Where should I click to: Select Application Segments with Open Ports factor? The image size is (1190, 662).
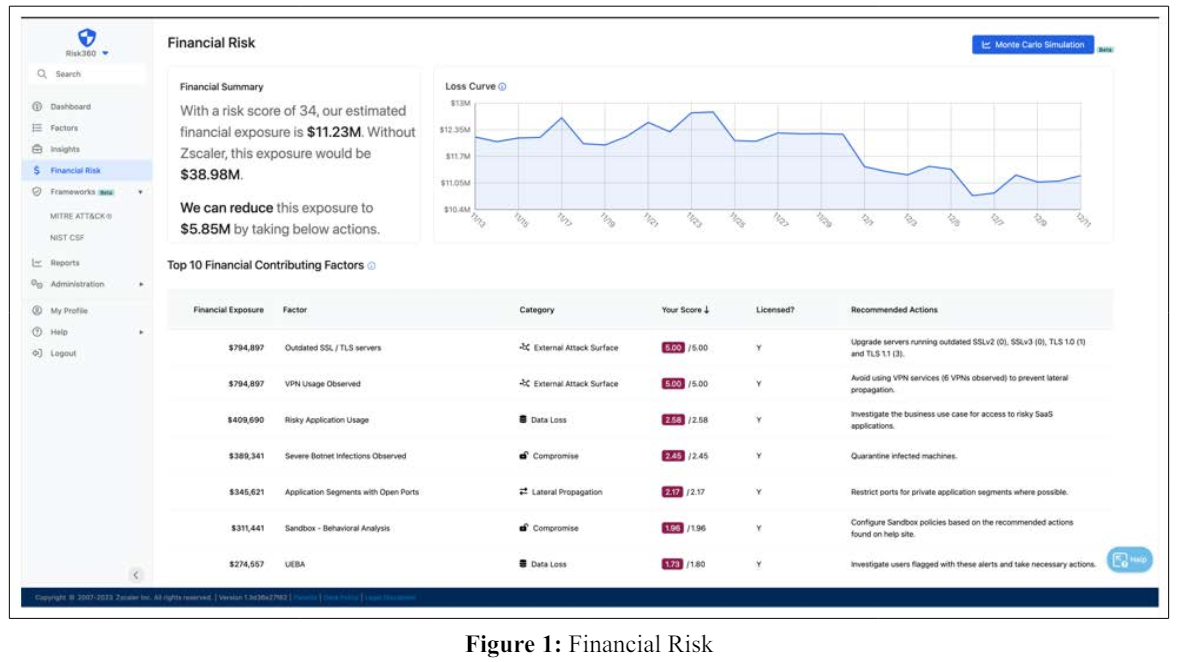(351, 492)
